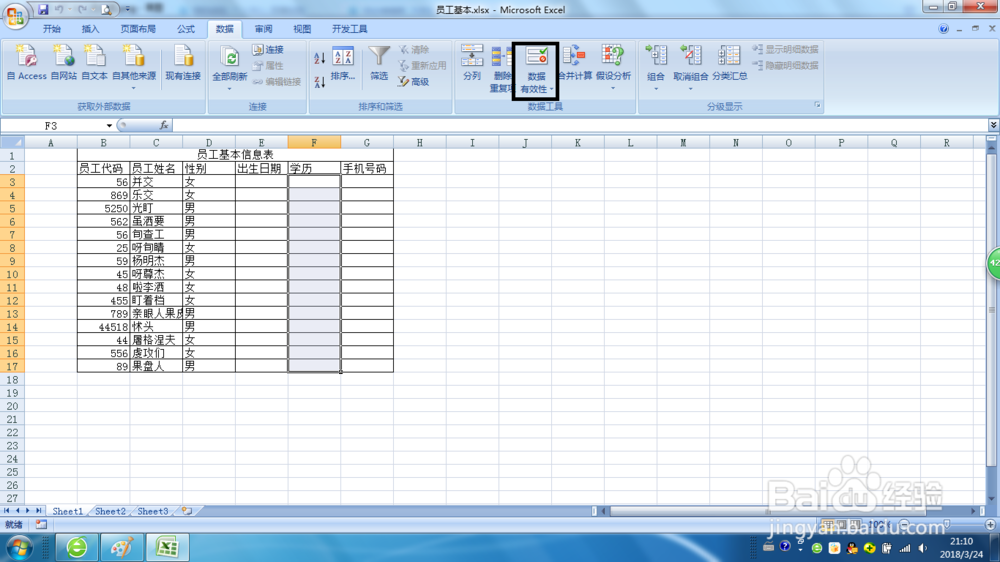1000x562 pixels.
Task: Expand Refresh All (全部刷新) dropdown arrow
Action: click(229, 88)
